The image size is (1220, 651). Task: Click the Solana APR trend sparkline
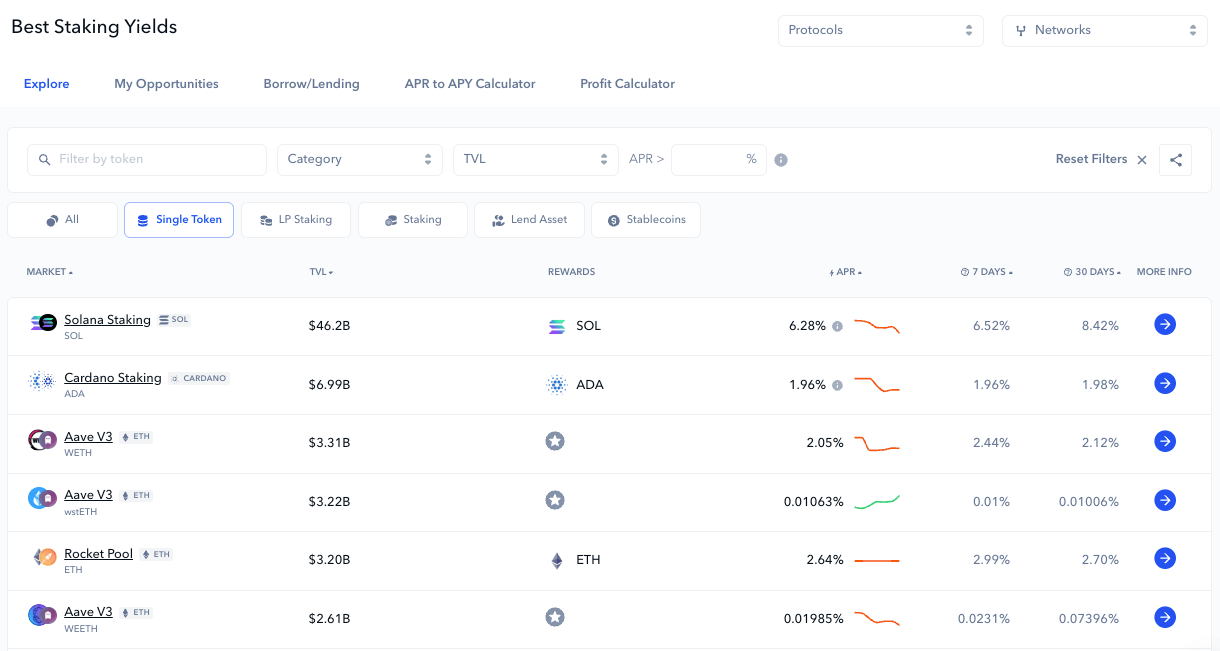tap(877, 326)
